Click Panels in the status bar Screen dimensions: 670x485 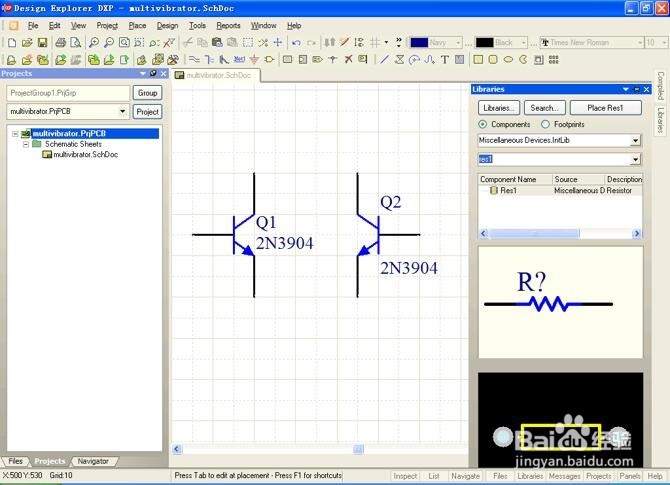coord(629,476)
